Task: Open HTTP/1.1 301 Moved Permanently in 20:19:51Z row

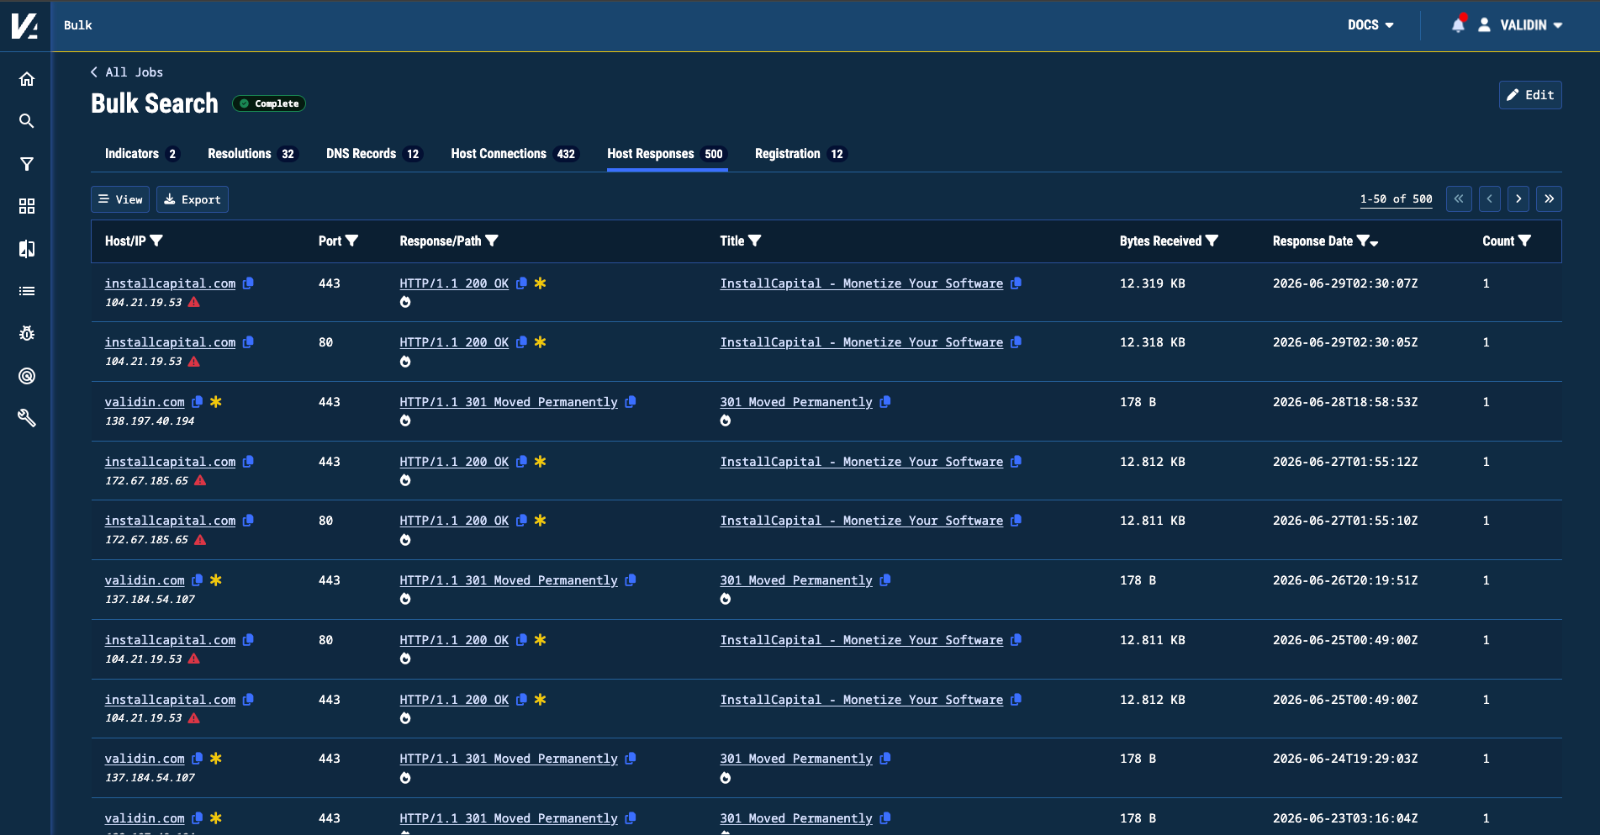Action: coord(508,580)
